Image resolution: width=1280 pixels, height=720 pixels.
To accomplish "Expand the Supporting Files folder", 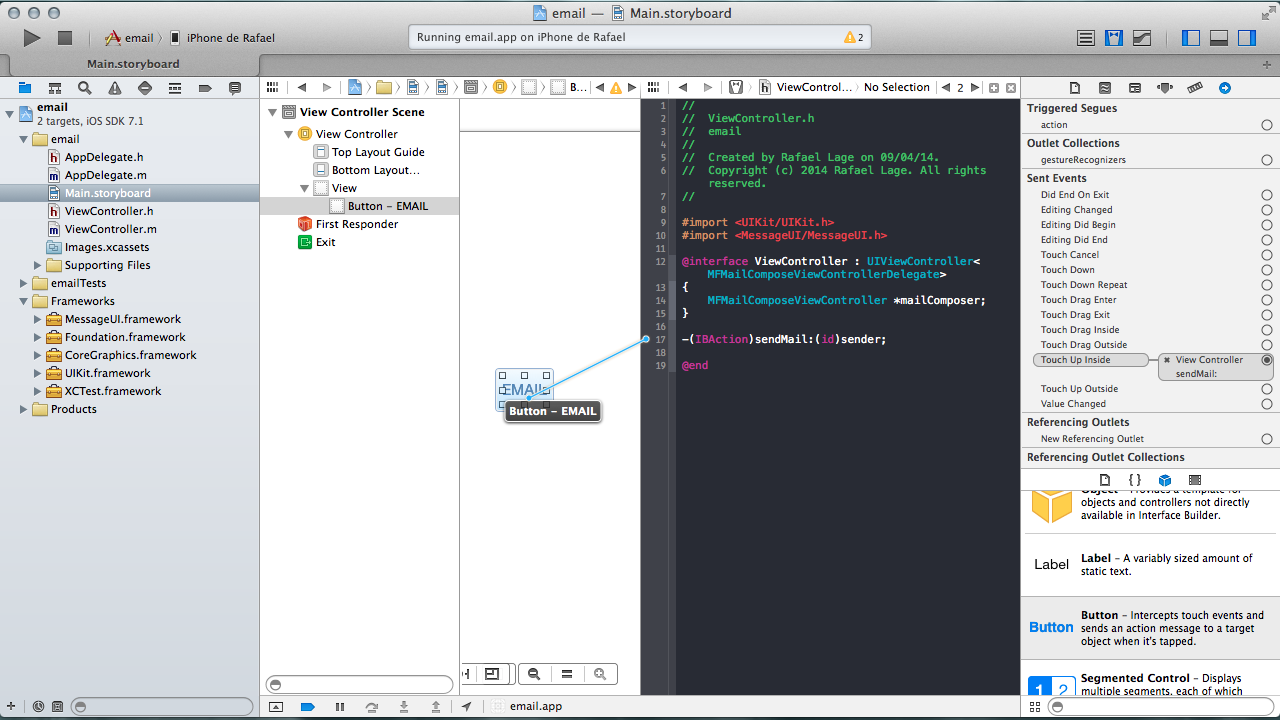I will click(x=38, y=265).
